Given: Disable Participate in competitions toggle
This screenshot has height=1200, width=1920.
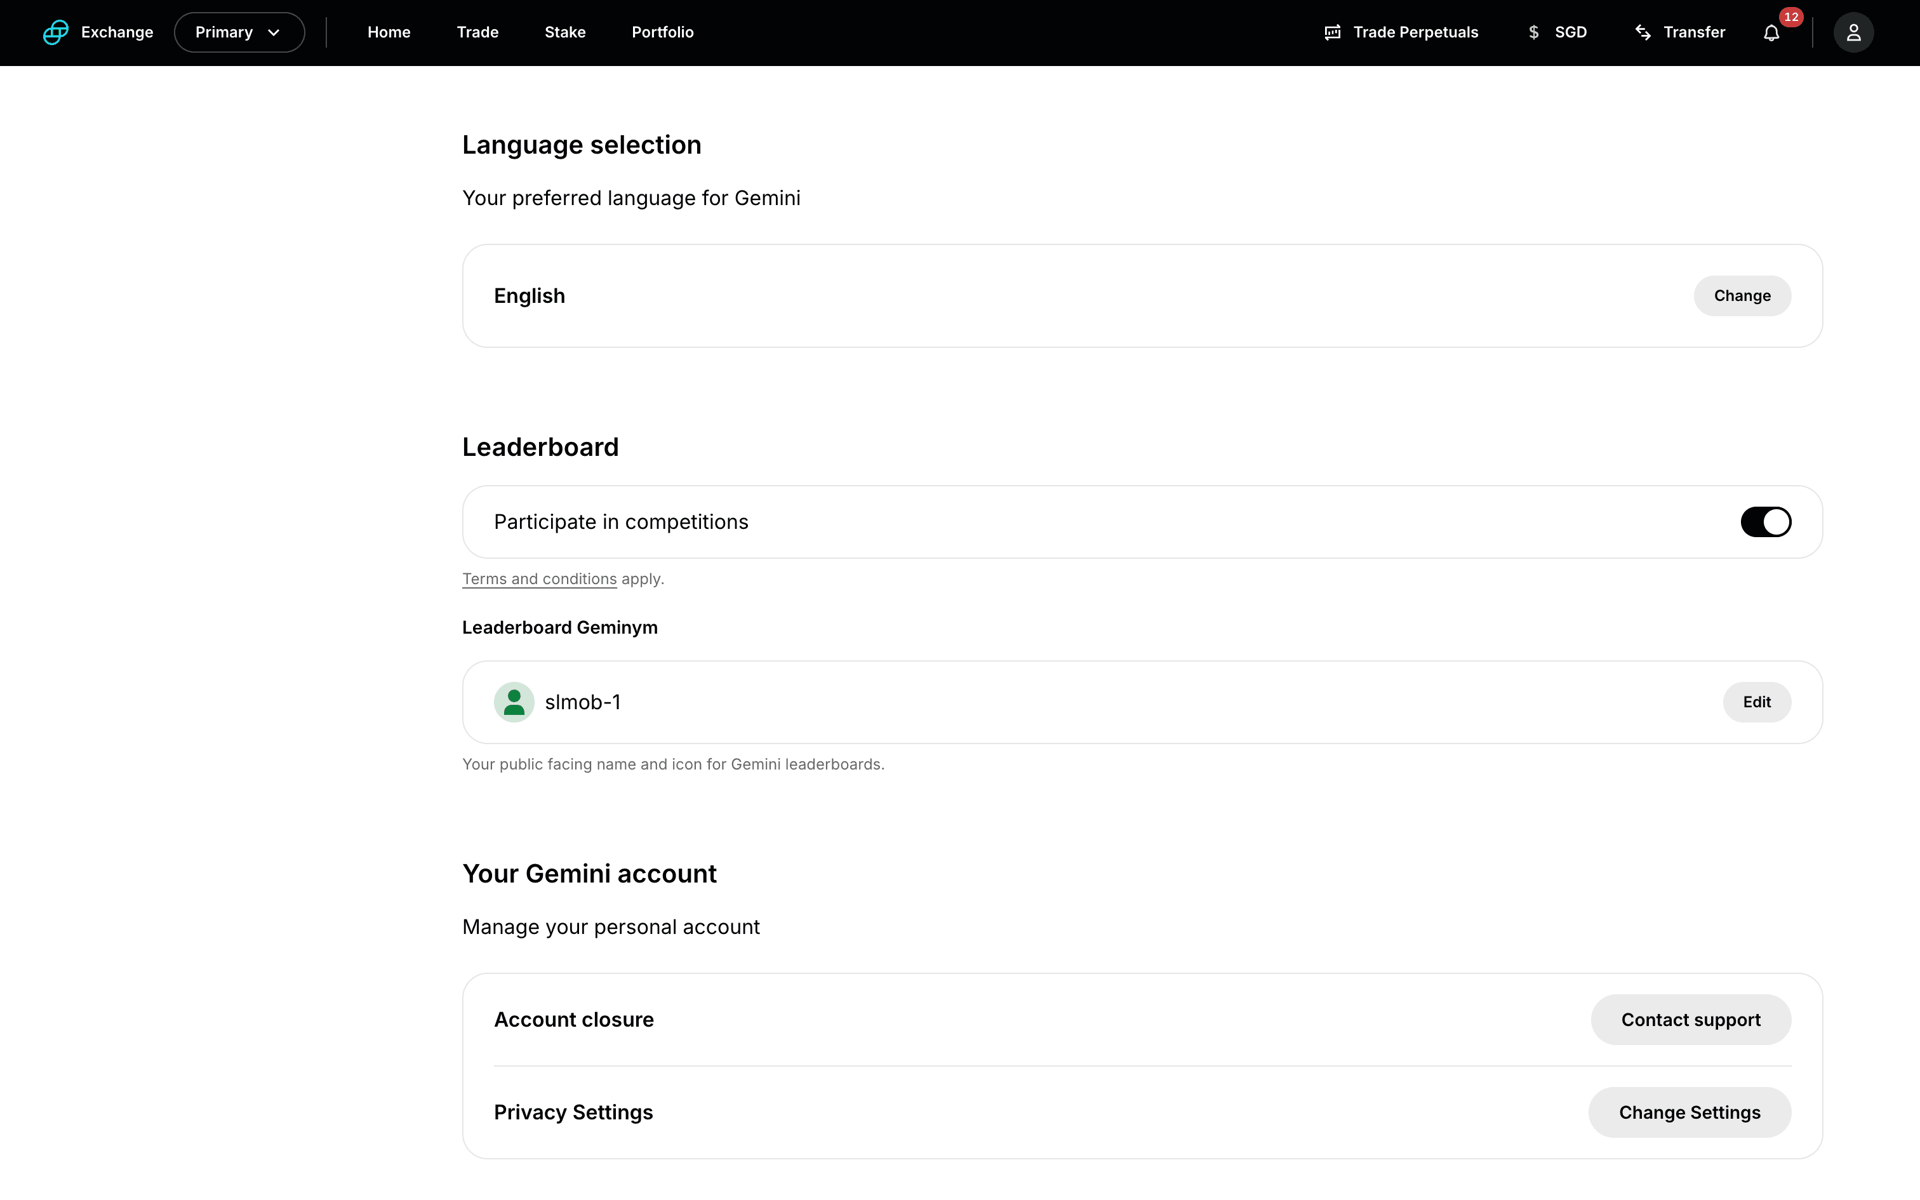Looking at the screenshot, I should pyautogui.click(x=1766, y=522).
